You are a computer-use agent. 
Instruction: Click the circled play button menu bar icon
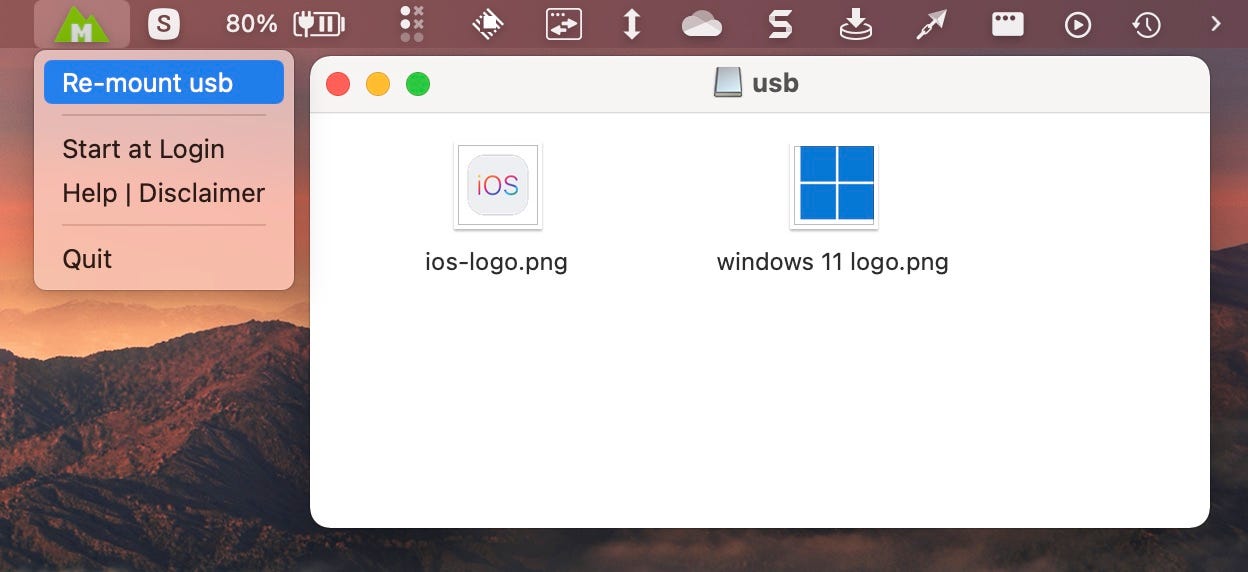[1077, 24]
